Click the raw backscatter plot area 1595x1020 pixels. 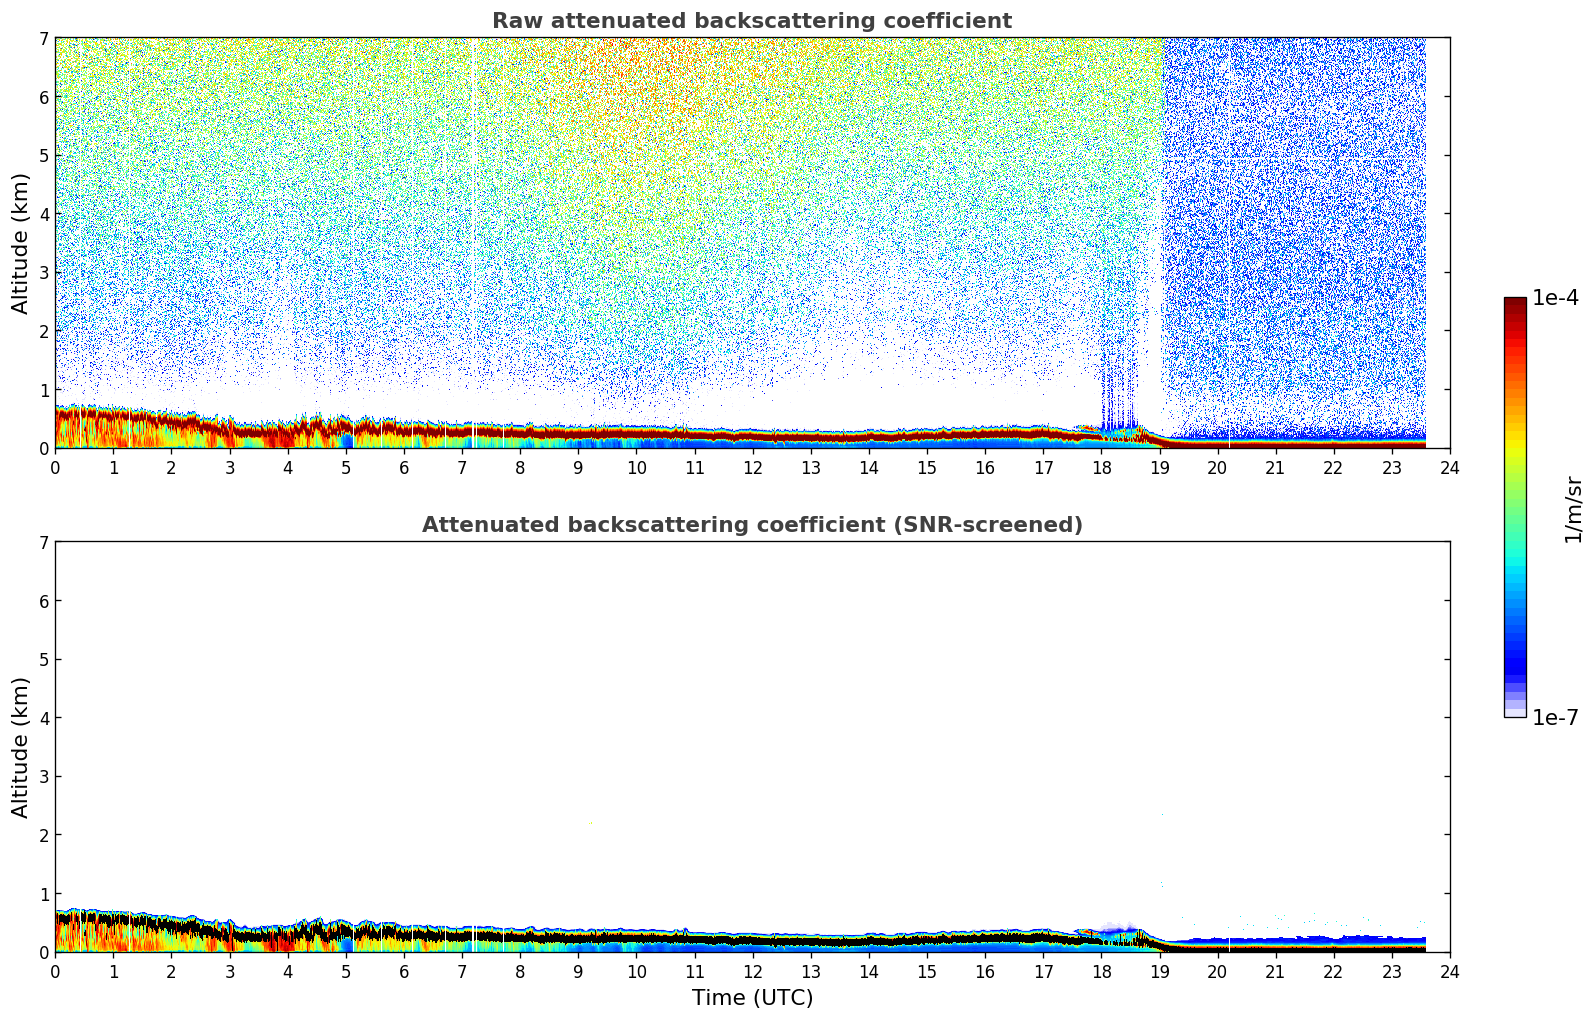(752, 243)
